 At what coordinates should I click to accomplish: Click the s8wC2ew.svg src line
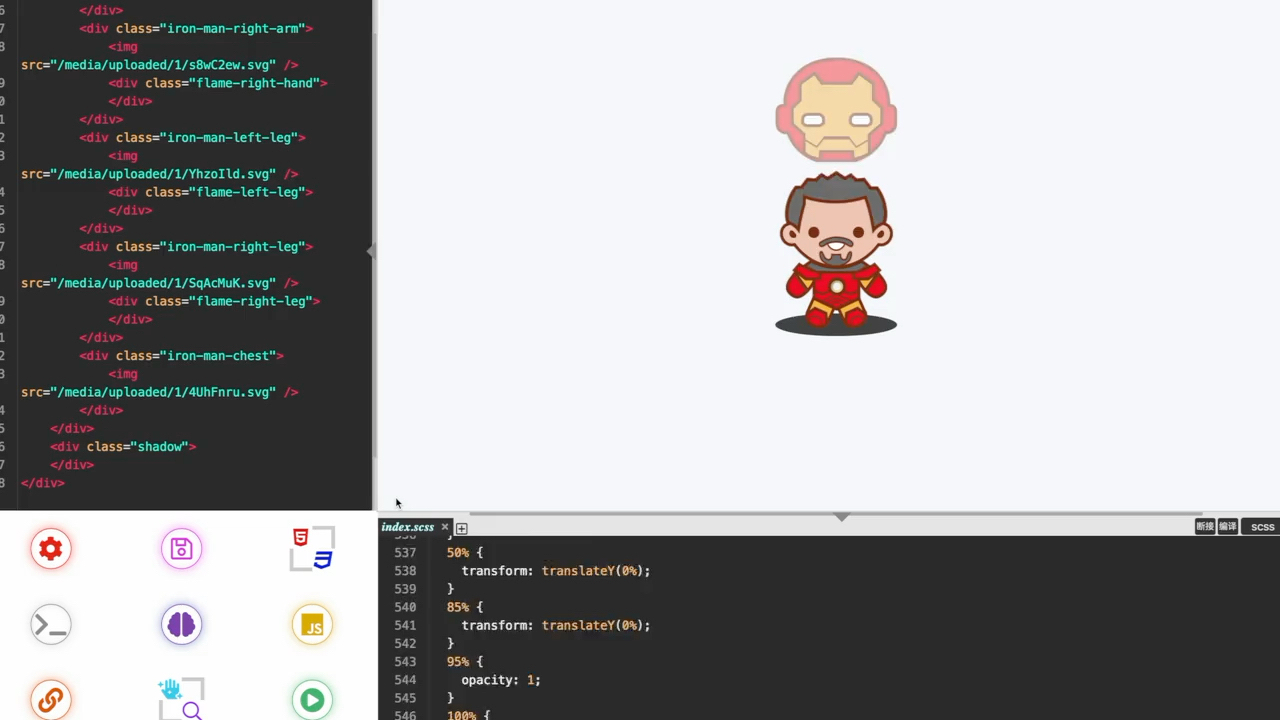click(x=160, y=65)
